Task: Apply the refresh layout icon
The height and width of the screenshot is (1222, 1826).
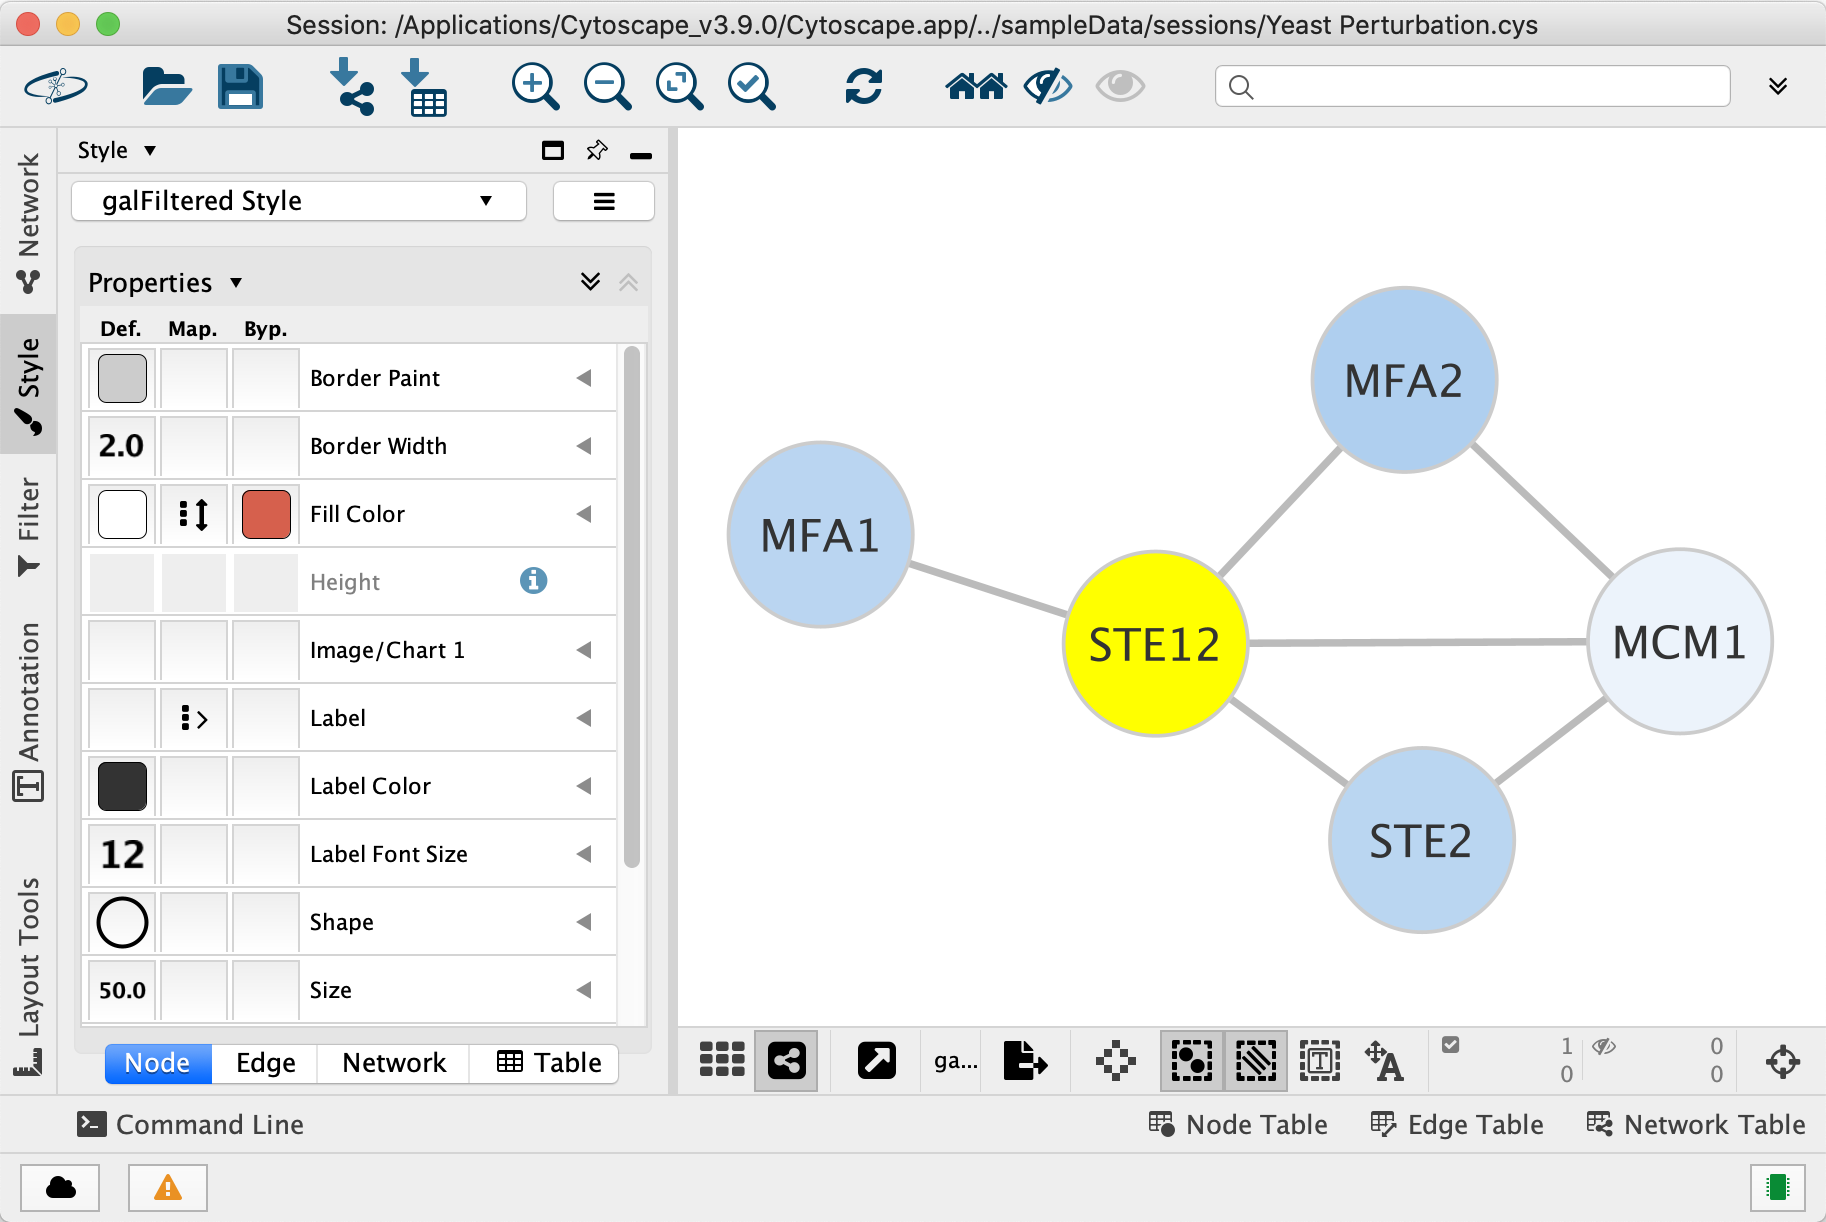Action: click(x=863, y=86)
